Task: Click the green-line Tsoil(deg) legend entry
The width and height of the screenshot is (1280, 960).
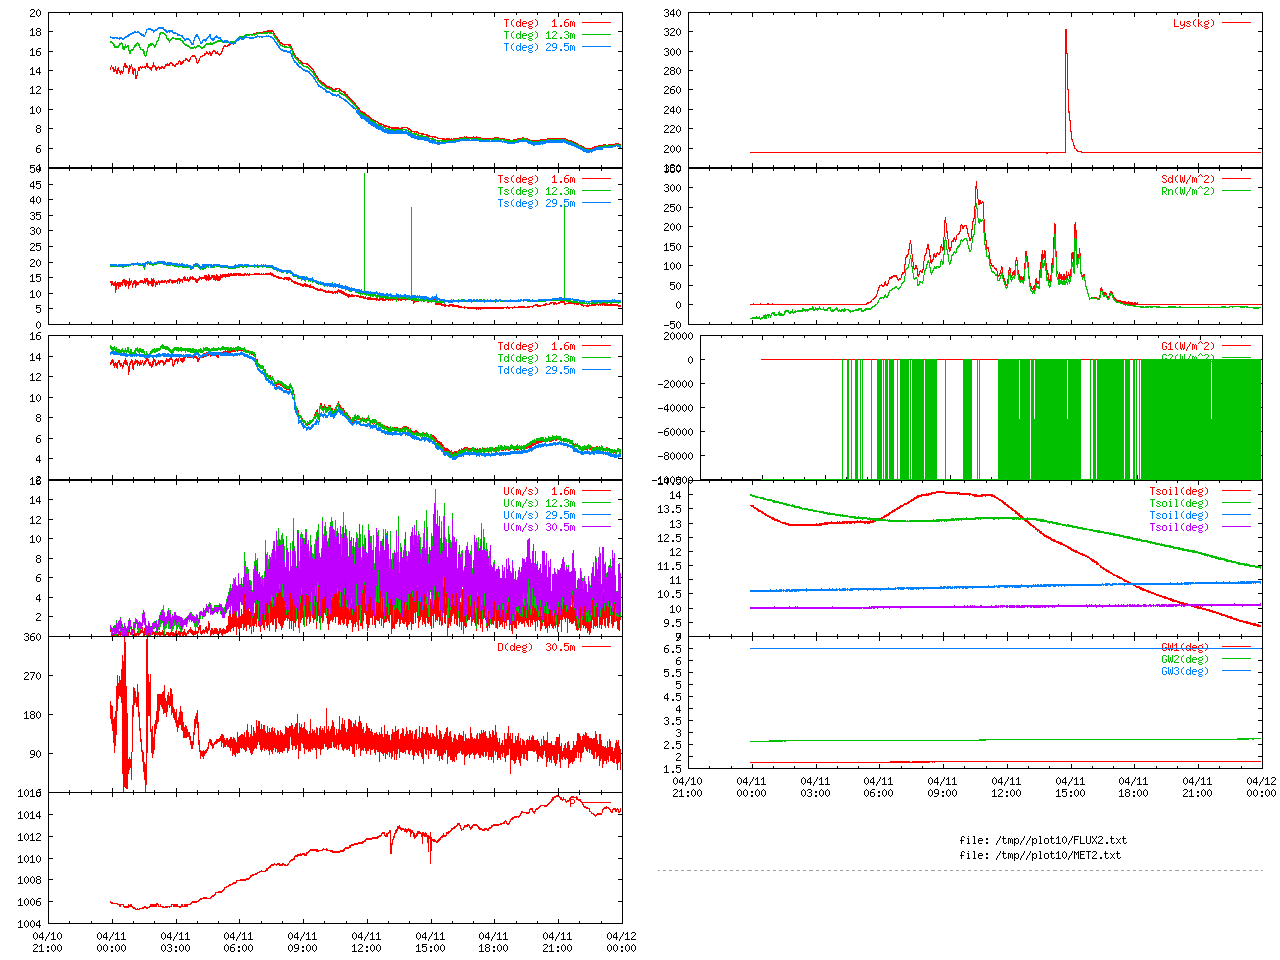Action: click(1179, 503)
